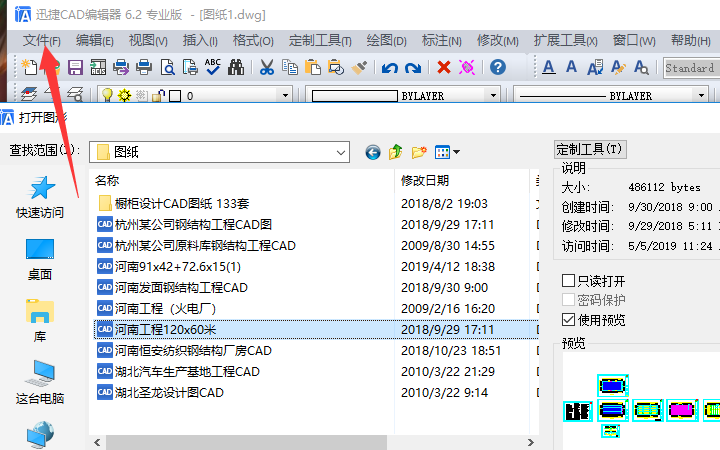Click the underlined A text icon
Image resolution: width=720 pixels, height=450 pixels.
tap(548, 68)
